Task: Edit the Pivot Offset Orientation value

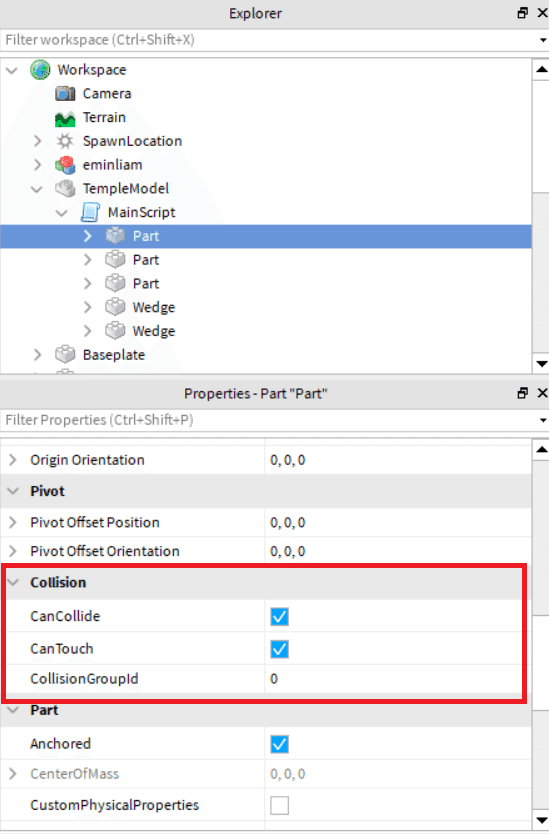Action: (x=397, y=551)
